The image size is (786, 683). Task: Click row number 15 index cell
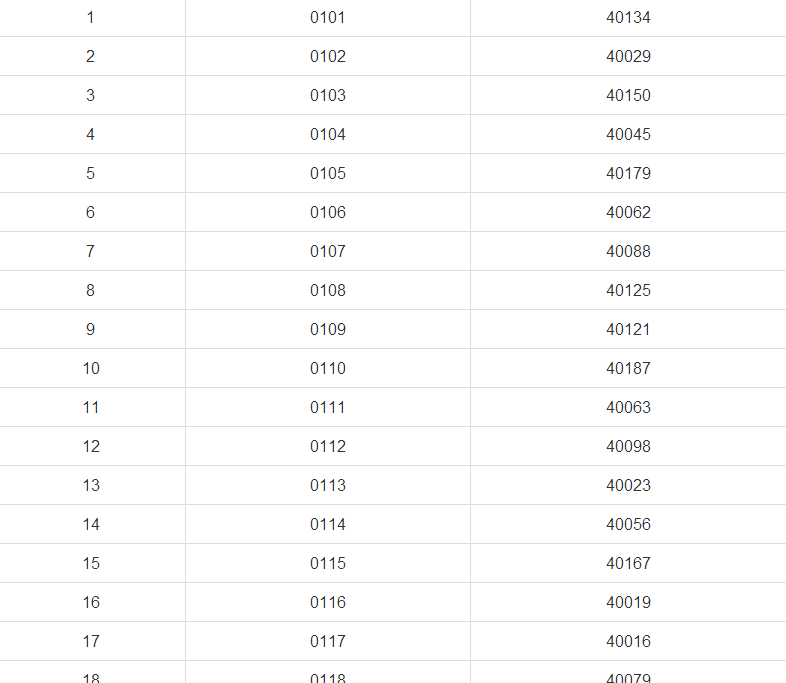point(90,563)
